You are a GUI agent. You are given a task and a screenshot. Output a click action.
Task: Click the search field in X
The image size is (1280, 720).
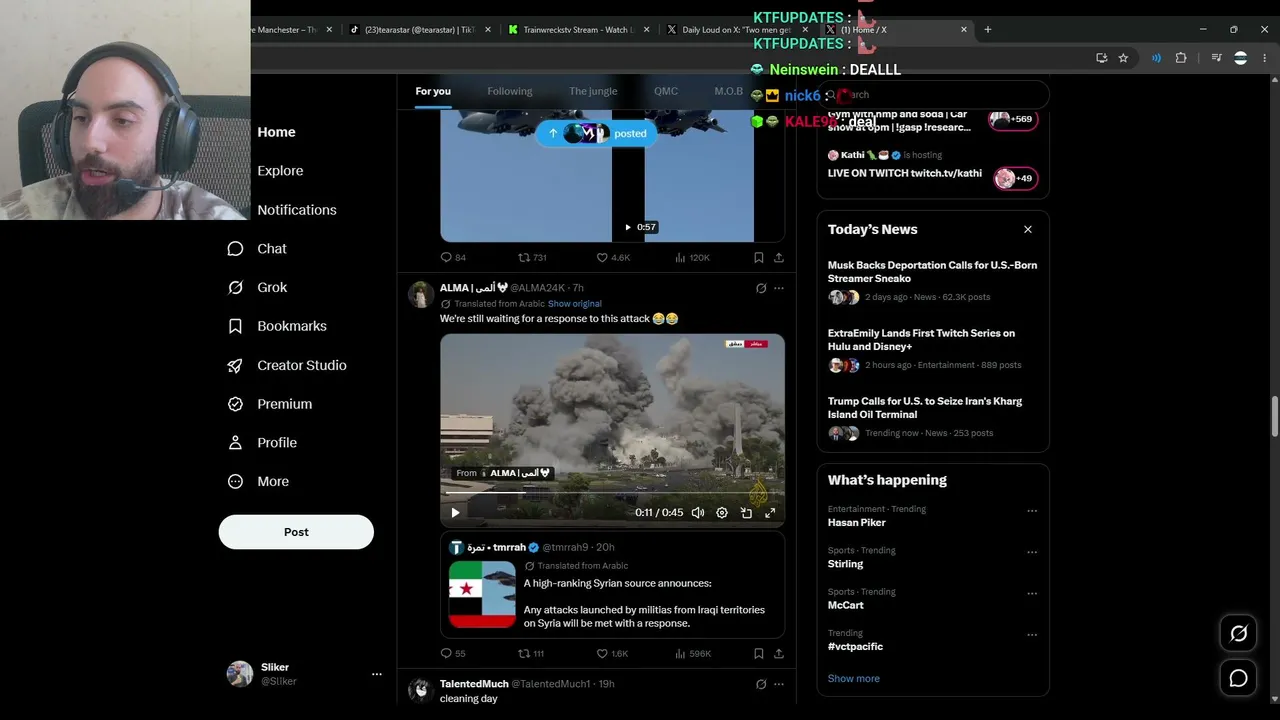pos(933,95)
